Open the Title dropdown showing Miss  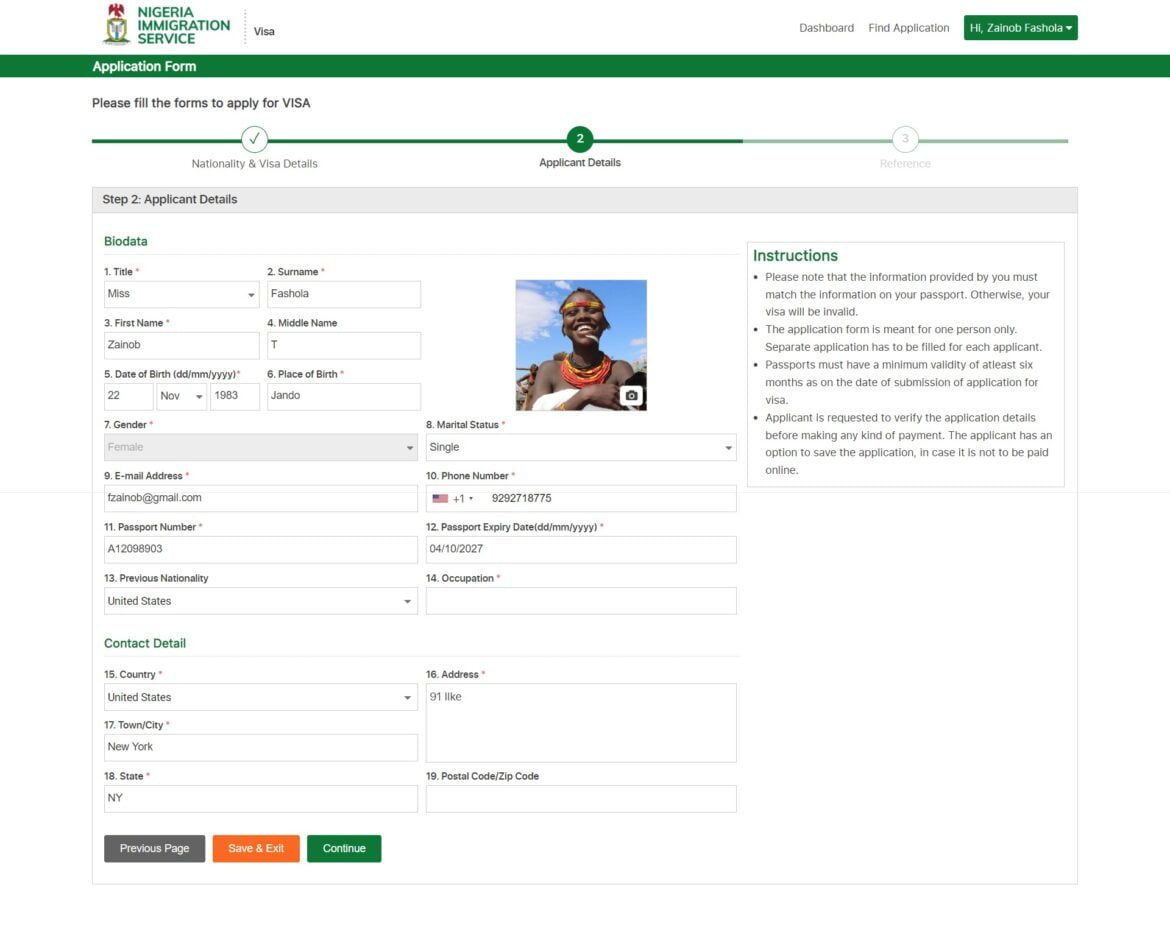(182, 294)
